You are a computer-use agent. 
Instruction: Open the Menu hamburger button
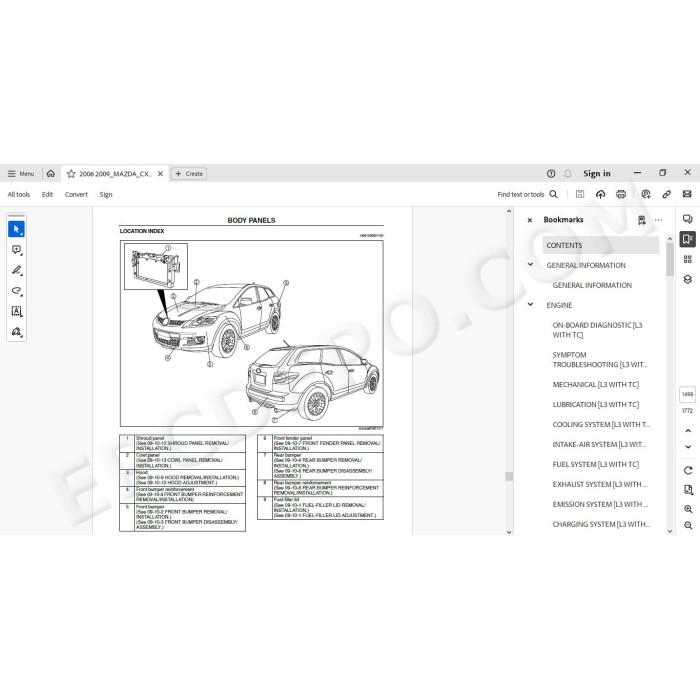(x=21, y=174)
